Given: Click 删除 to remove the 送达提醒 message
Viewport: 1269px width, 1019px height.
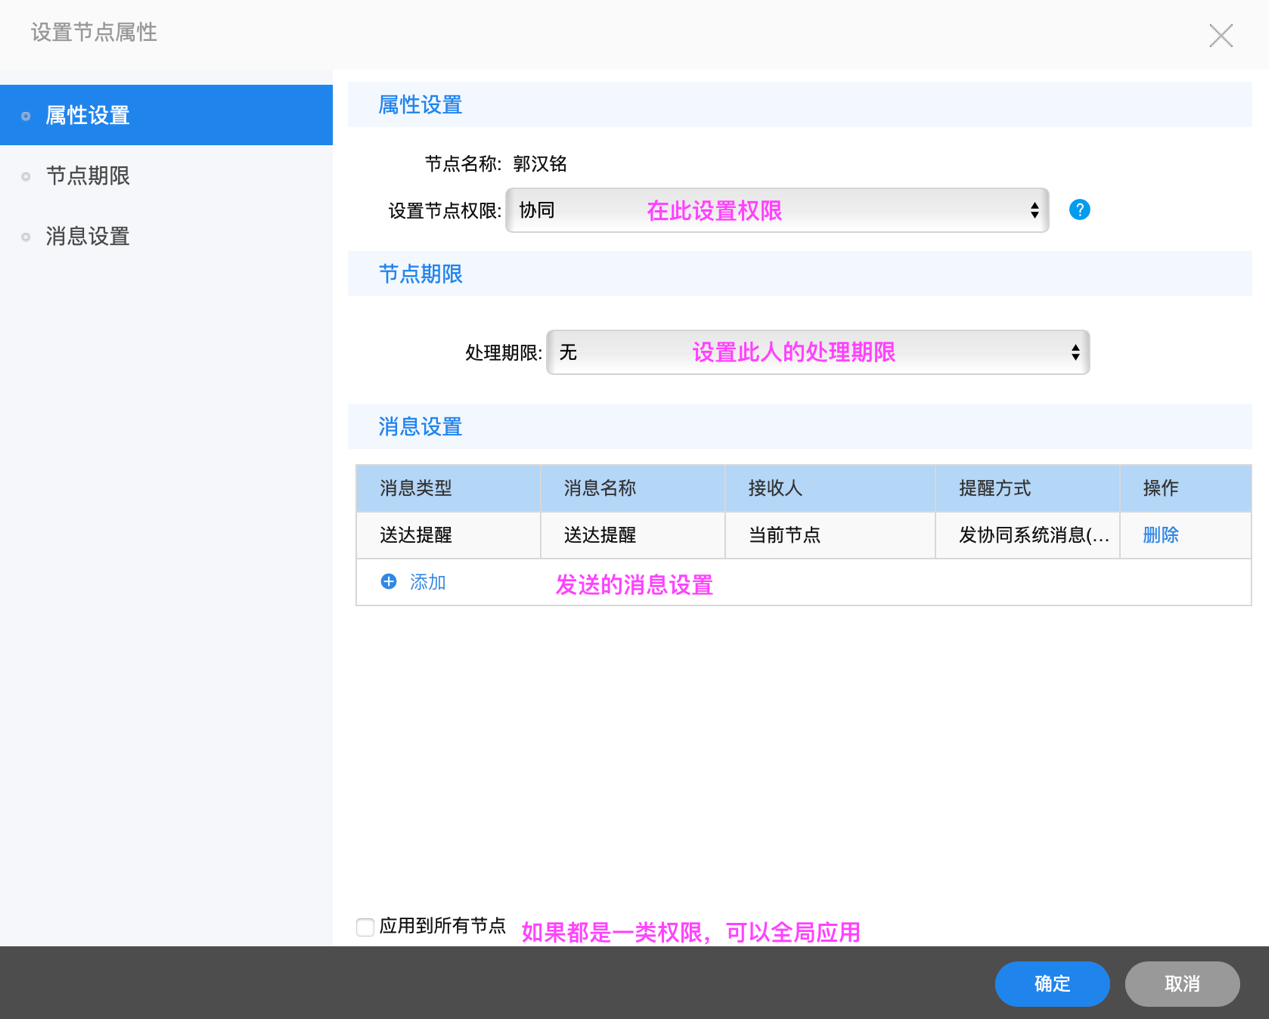Looking at the screenshot, I should pos(1159,534).
